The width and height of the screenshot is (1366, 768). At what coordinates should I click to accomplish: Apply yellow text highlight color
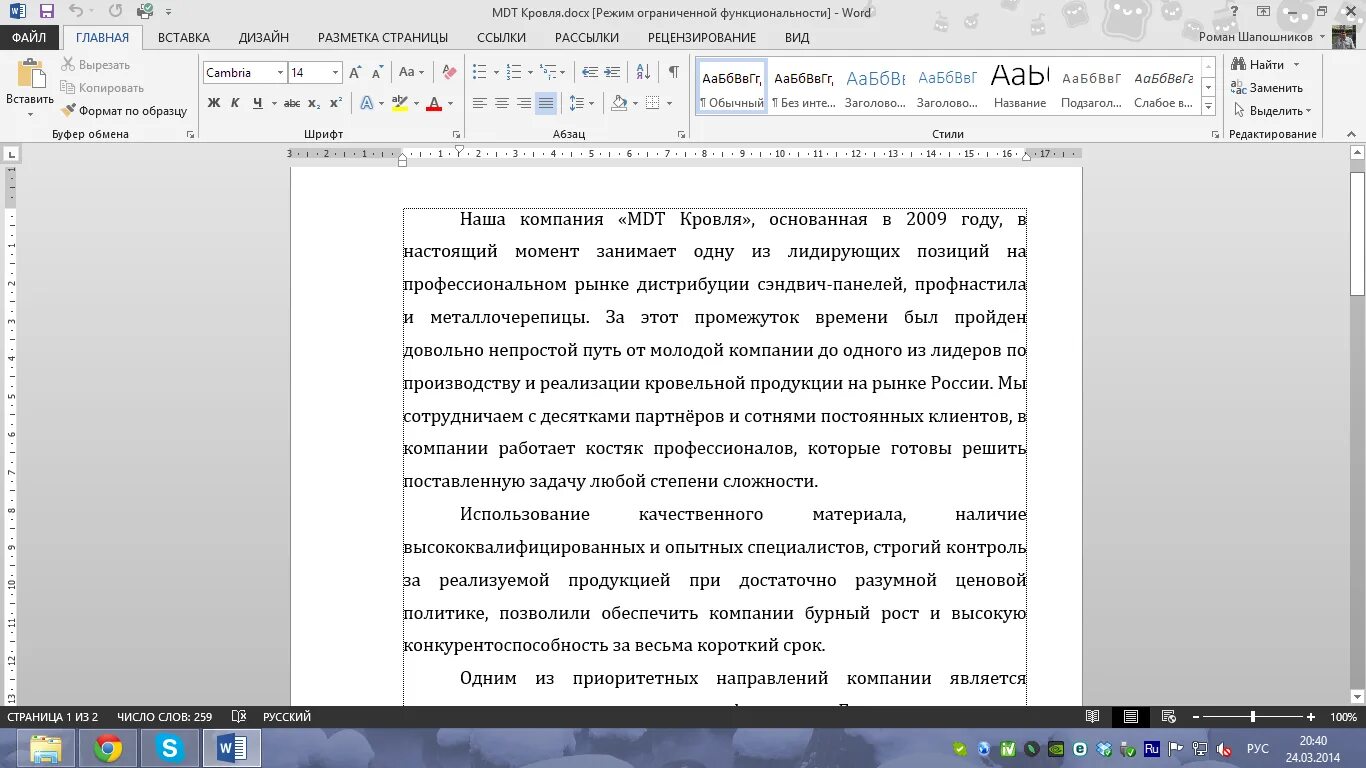pos(400,103)
